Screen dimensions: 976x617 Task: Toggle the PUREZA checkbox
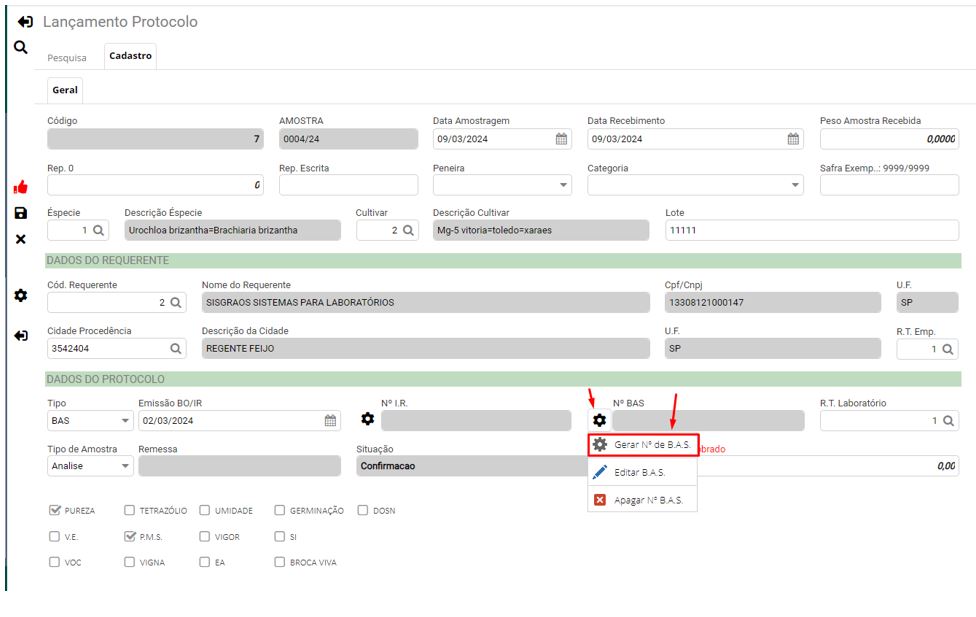(x=55, y=510)
